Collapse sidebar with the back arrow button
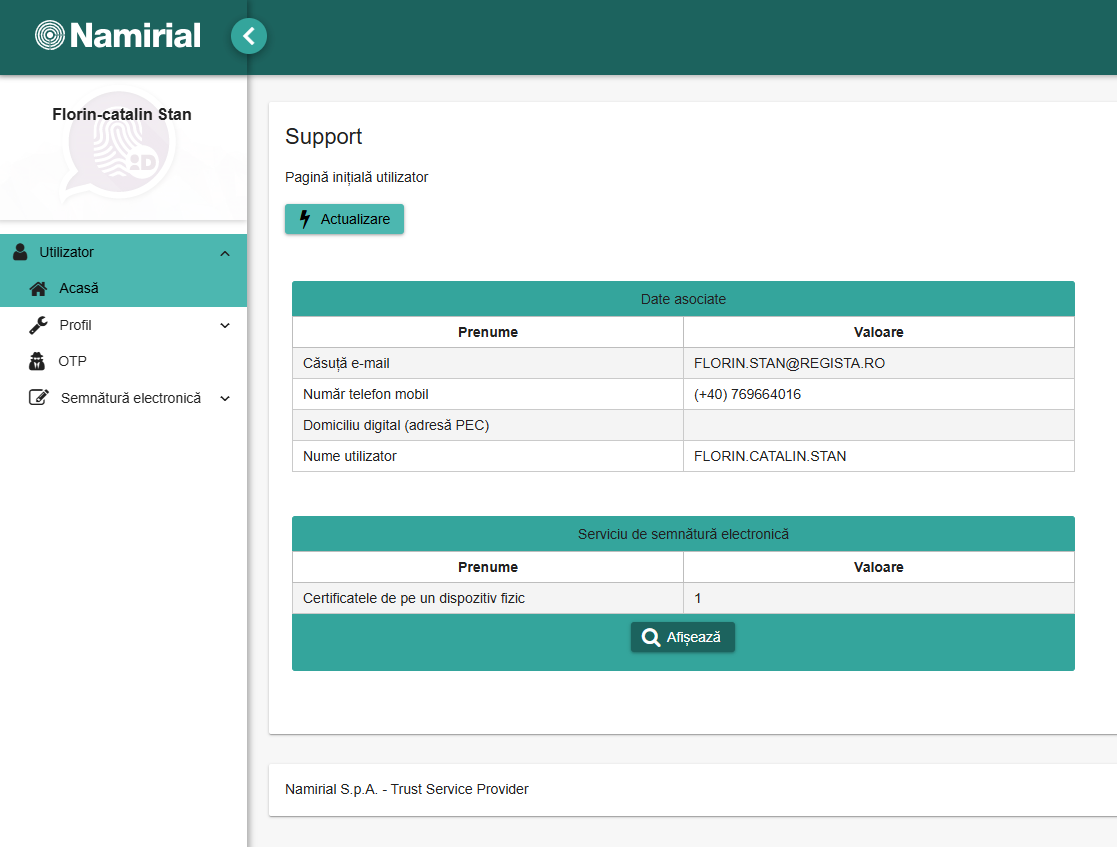This screenshot has width=1117, height=847. pos(249,37)
